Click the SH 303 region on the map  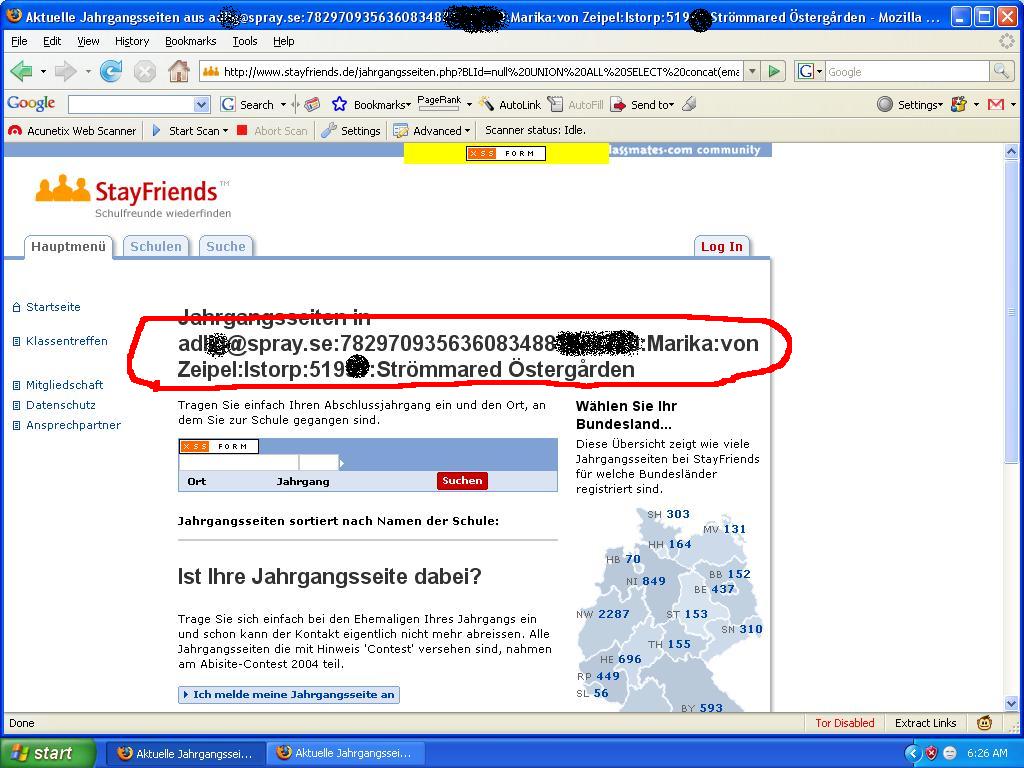(x=668, y=514)
